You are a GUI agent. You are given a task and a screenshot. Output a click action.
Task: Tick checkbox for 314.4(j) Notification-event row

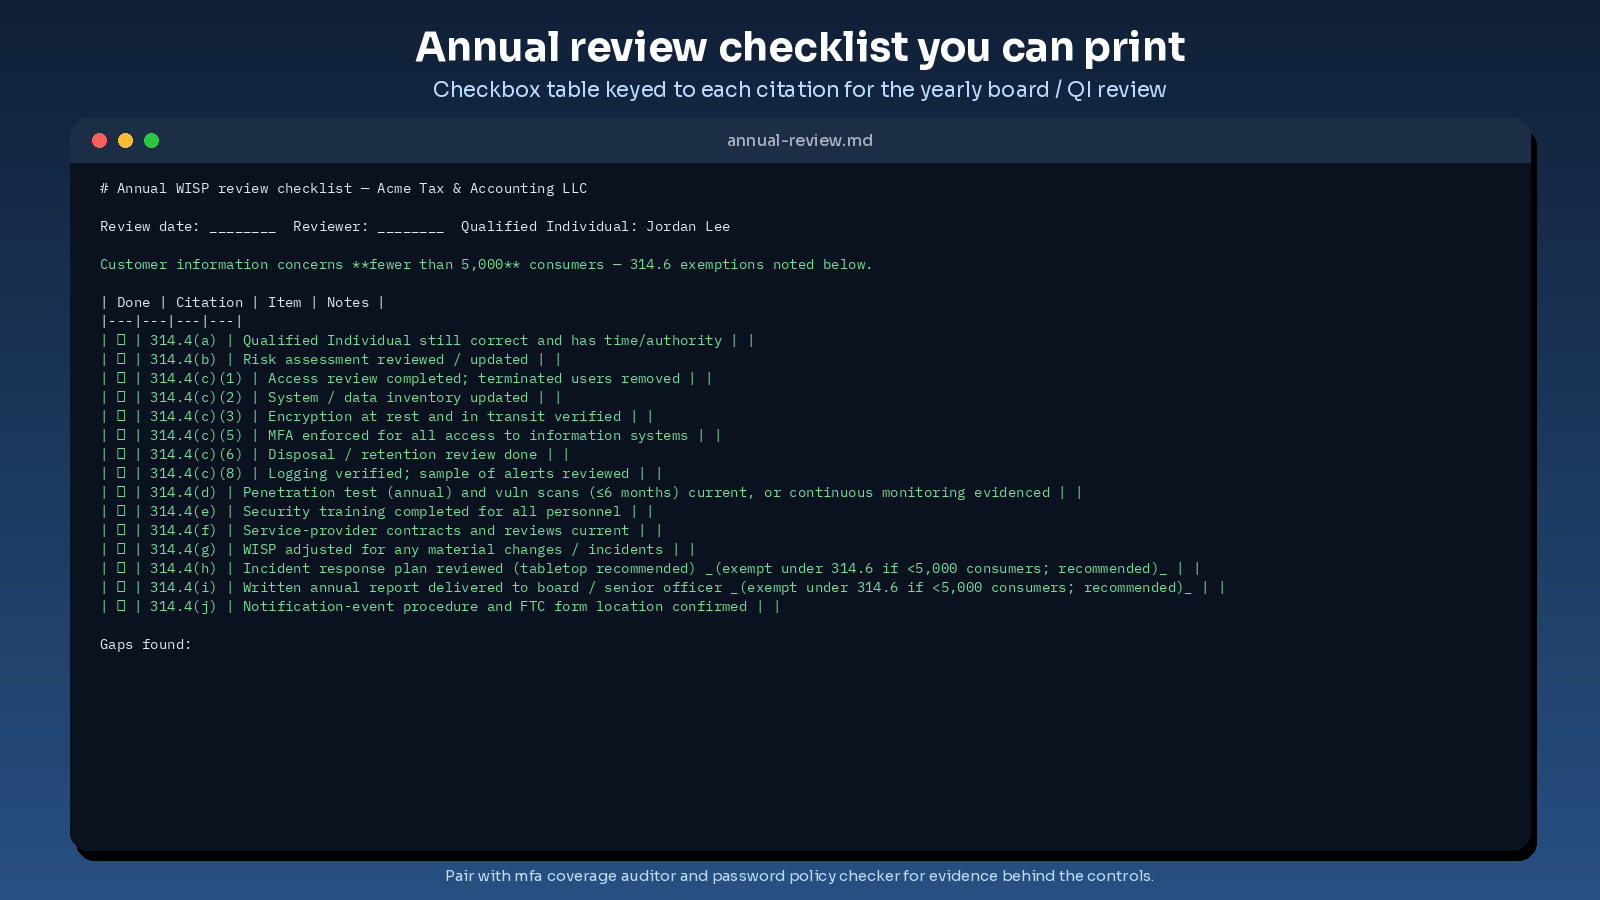point(121,606)
